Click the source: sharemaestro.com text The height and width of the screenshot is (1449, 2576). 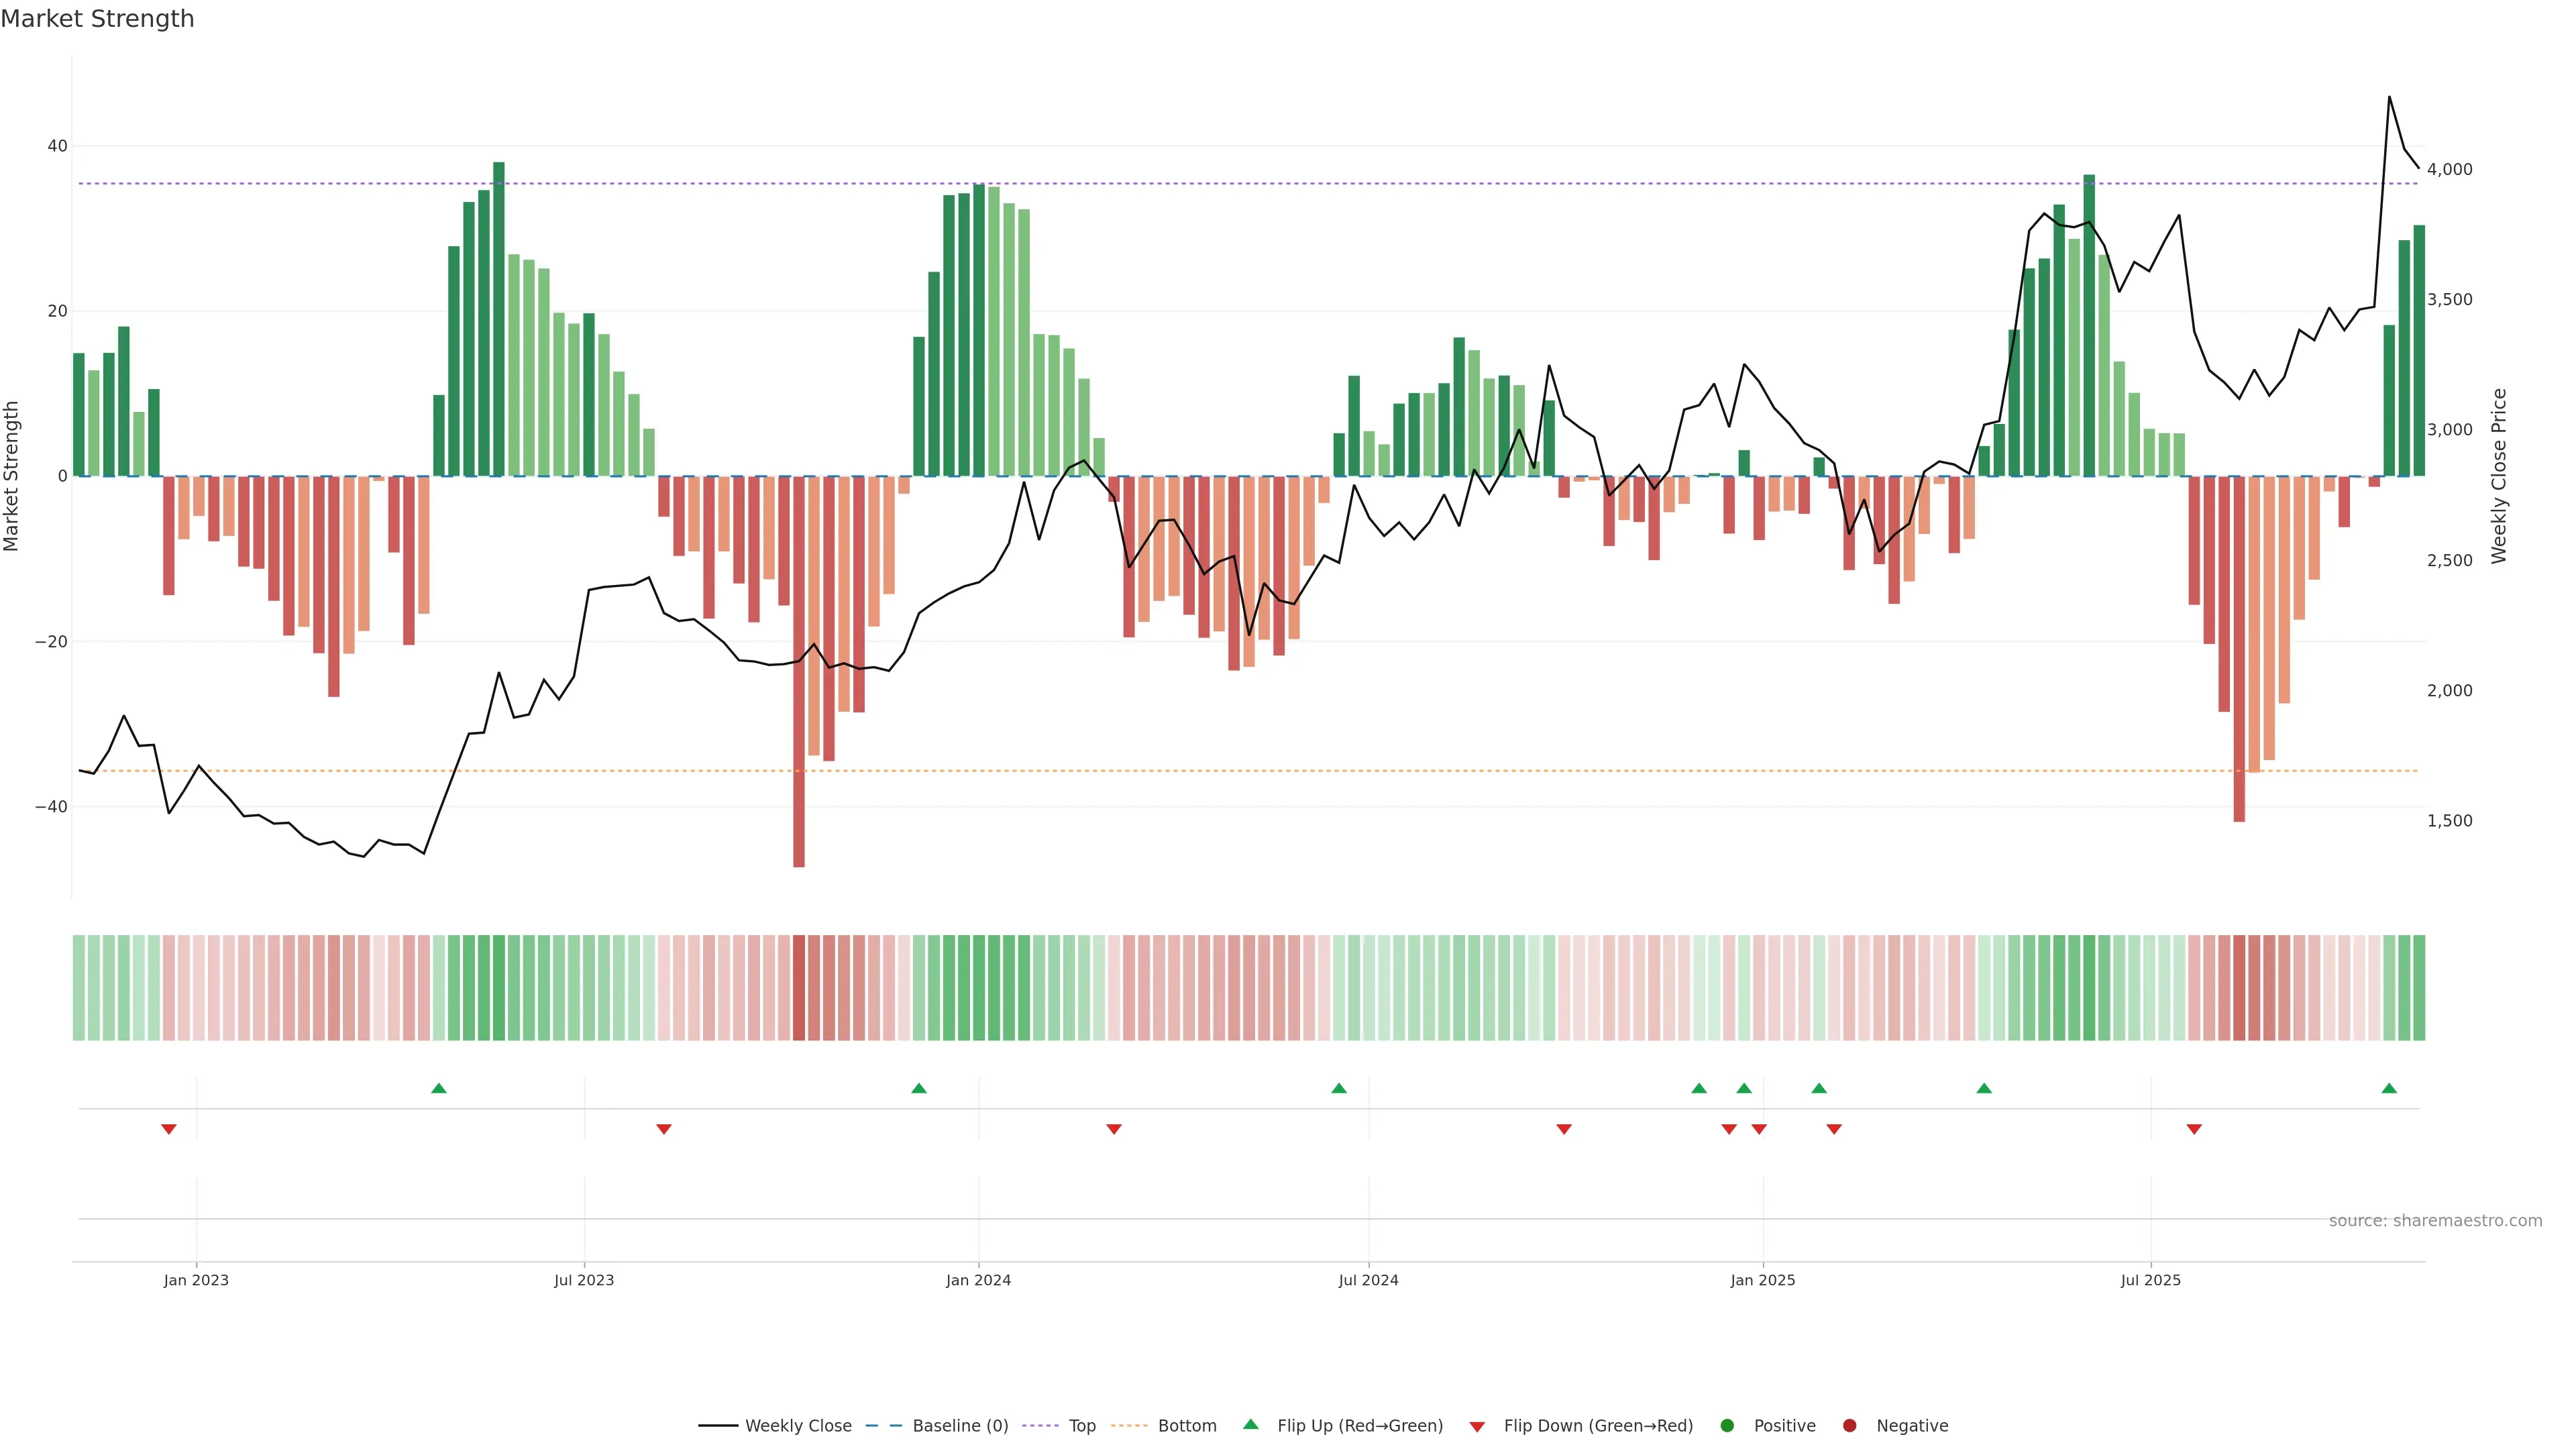2435,1220
